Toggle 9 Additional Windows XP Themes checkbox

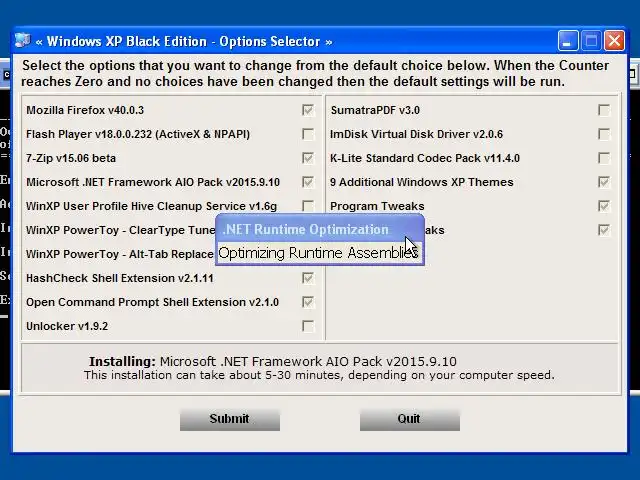[x=604, y=182]
